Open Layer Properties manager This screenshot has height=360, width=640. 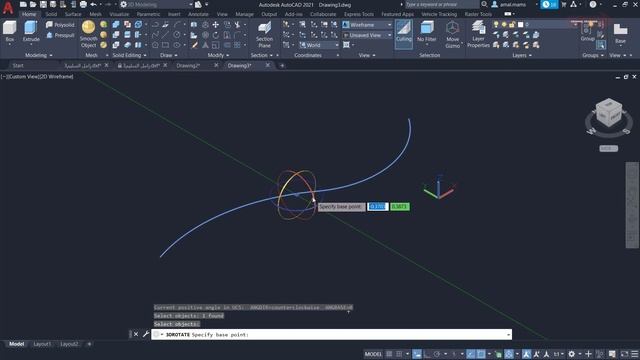coord(478,34)
